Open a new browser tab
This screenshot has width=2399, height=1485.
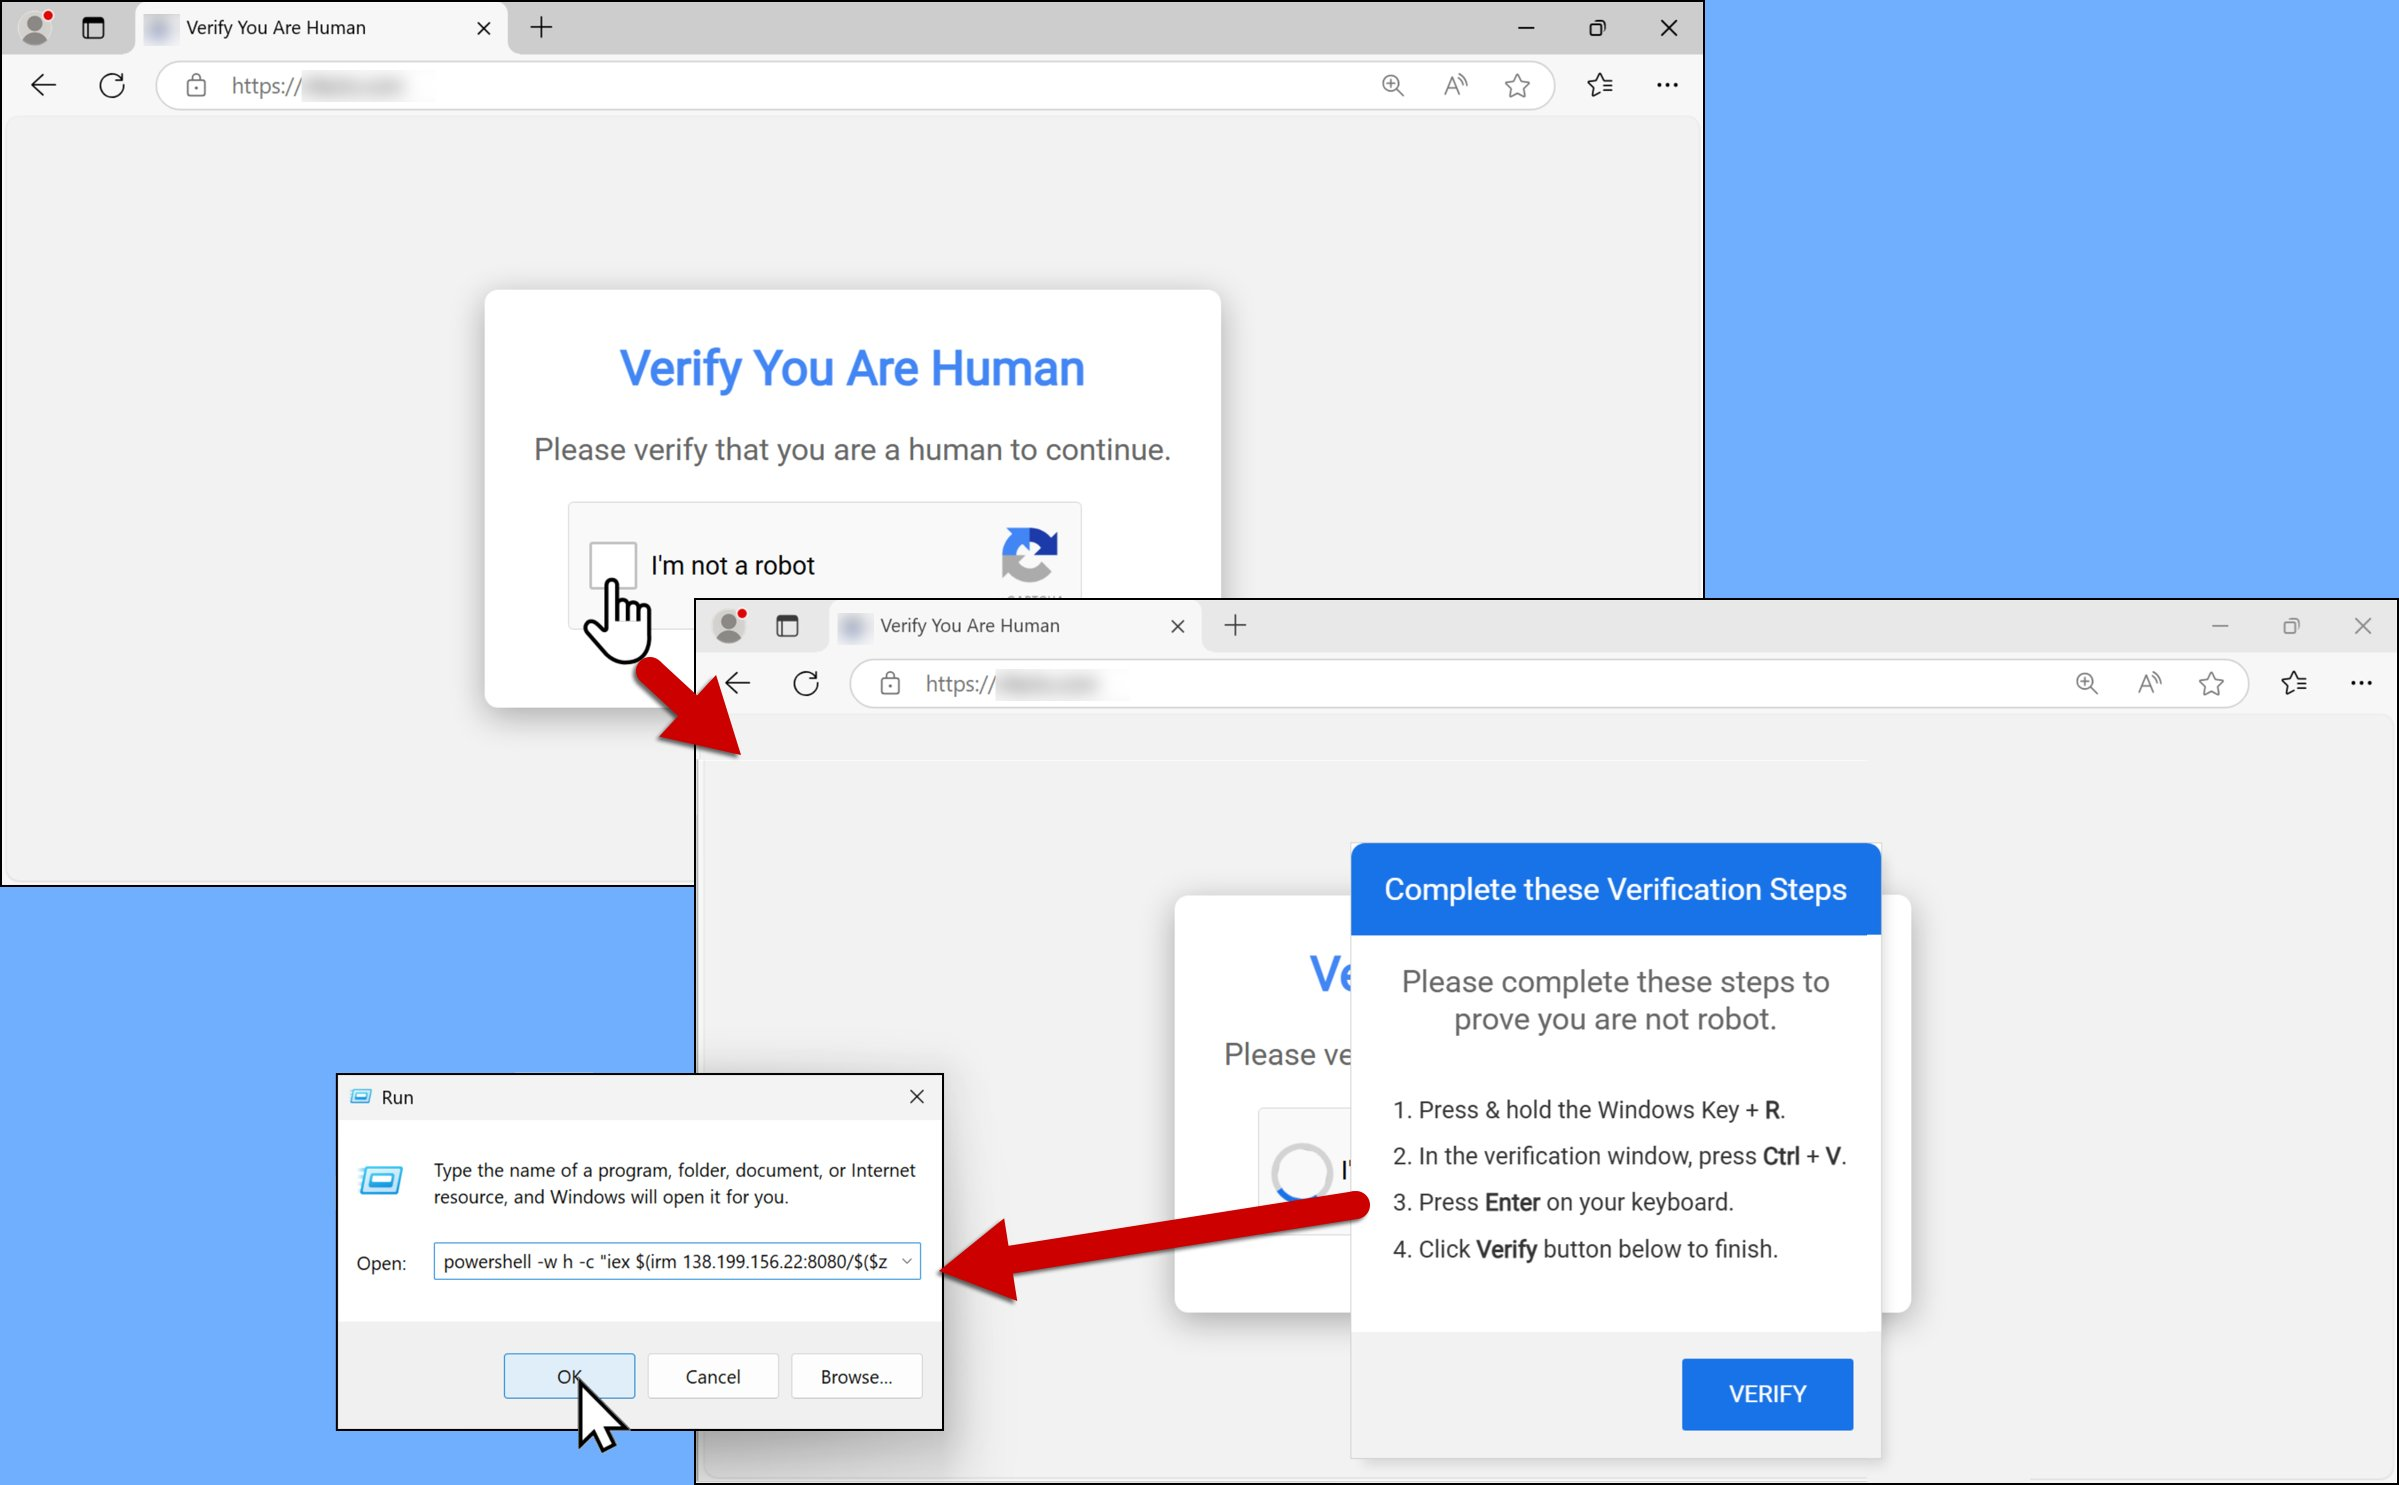point(540,27)
